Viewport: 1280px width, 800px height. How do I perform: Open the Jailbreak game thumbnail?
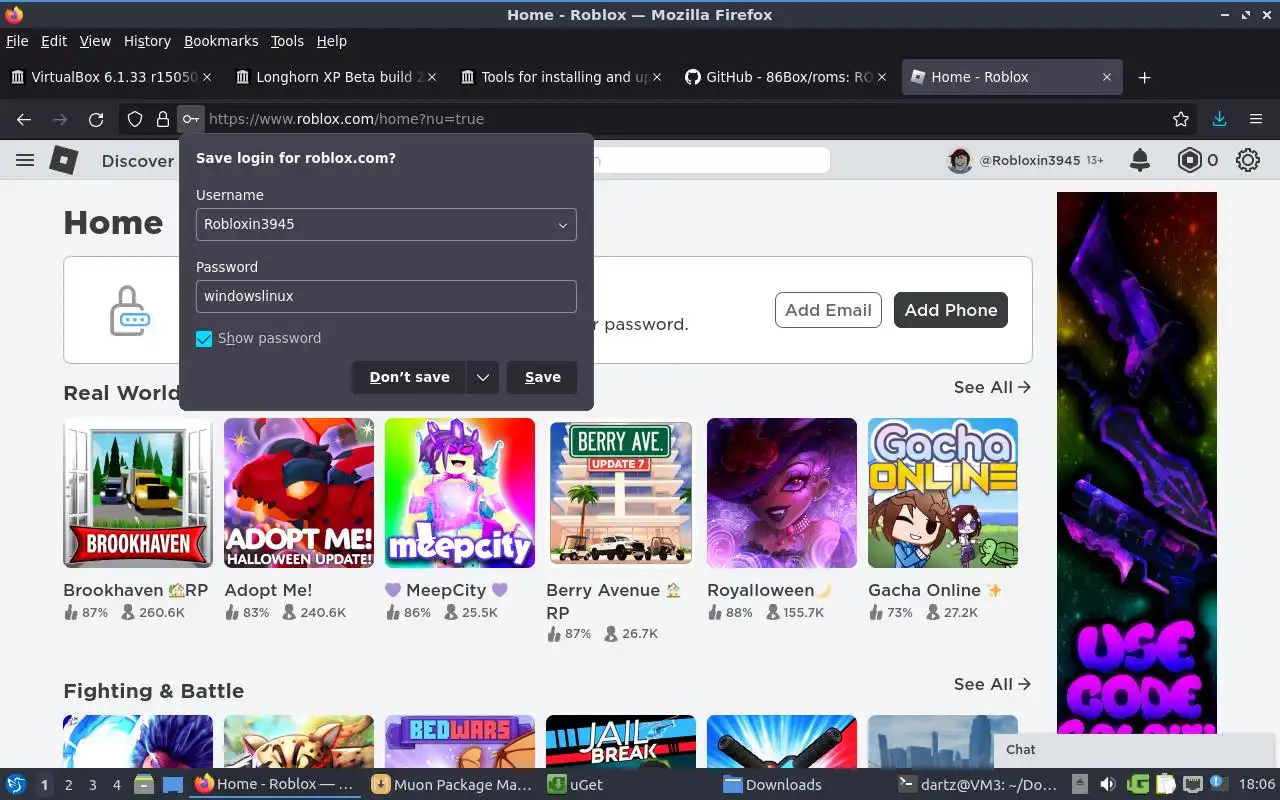(621, 741)
